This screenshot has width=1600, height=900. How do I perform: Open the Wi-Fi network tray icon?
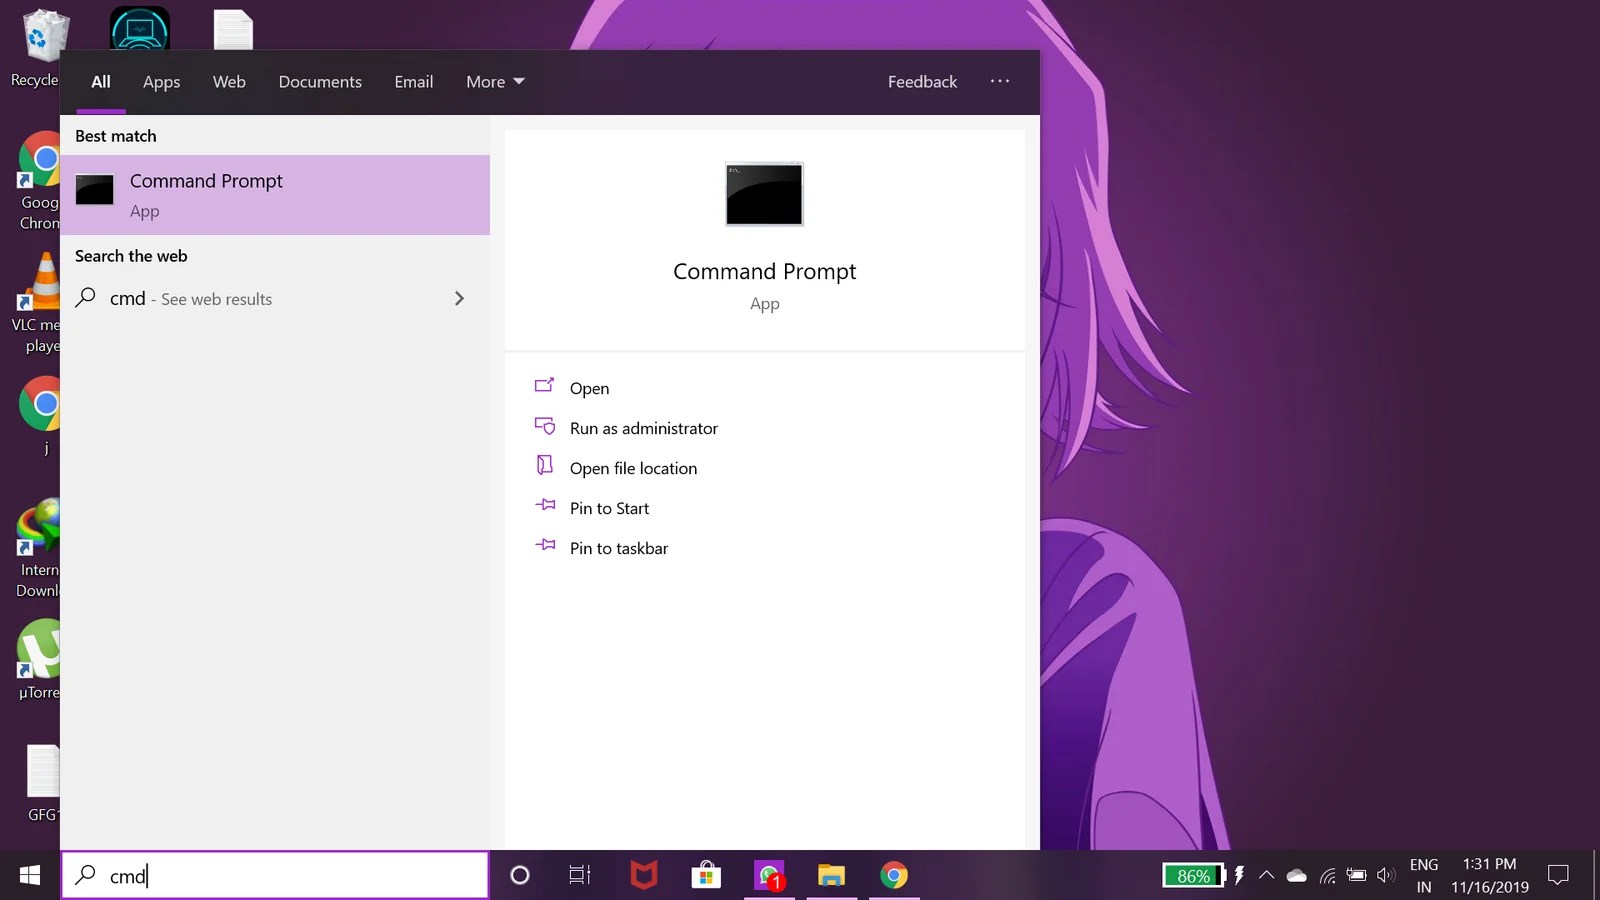coord(1327,875)
